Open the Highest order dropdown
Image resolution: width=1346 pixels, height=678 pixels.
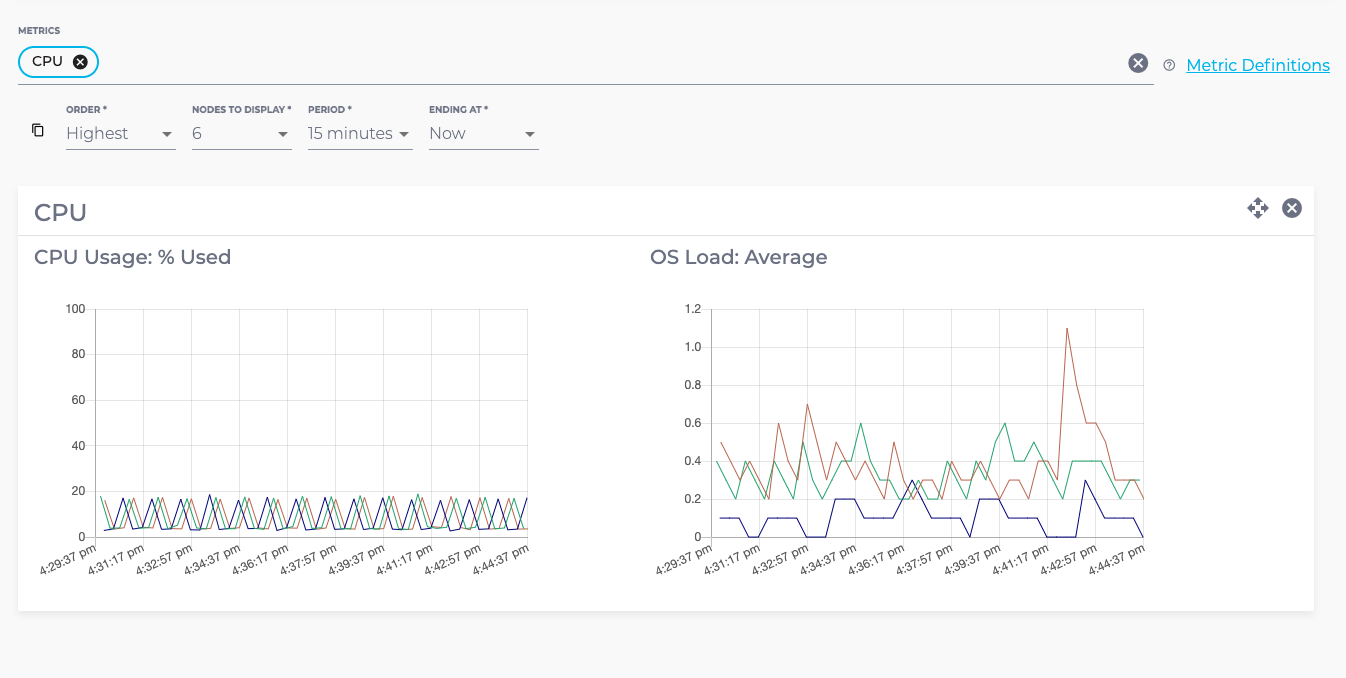pos(110,133)
